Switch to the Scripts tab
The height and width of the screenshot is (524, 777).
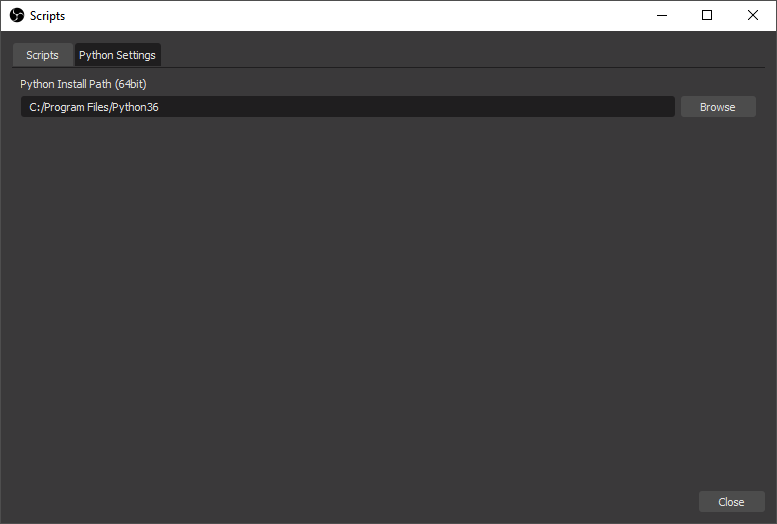43,55
